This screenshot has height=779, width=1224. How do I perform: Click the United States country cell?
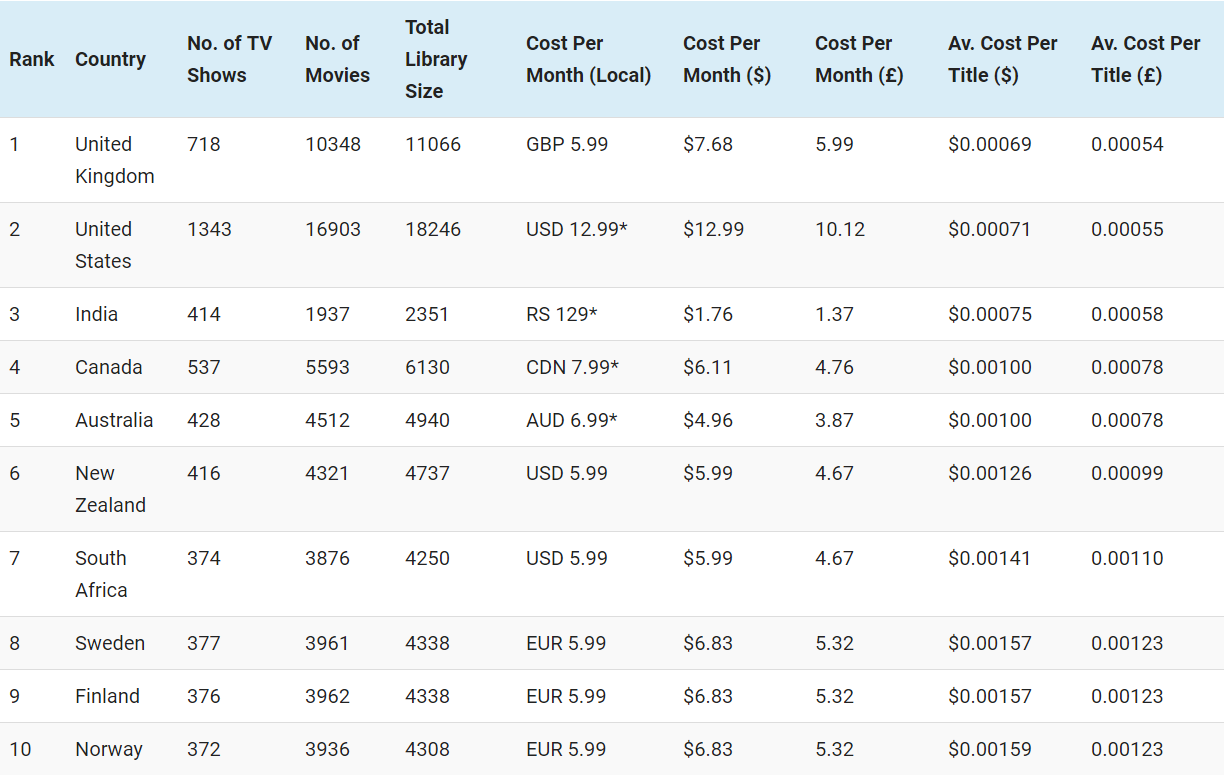[103, 245]
